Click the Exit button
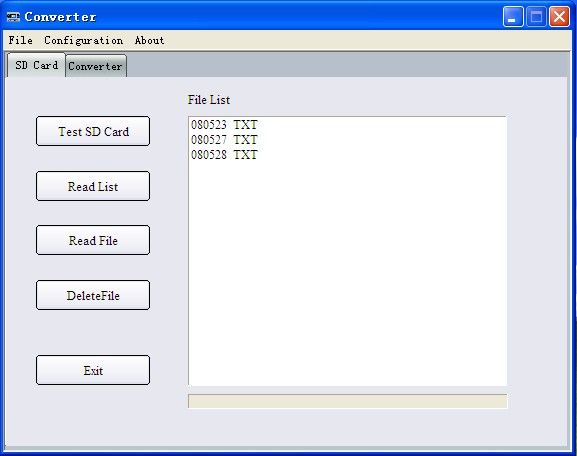This screenshot has height=456, width=577. tap(93, 370)
